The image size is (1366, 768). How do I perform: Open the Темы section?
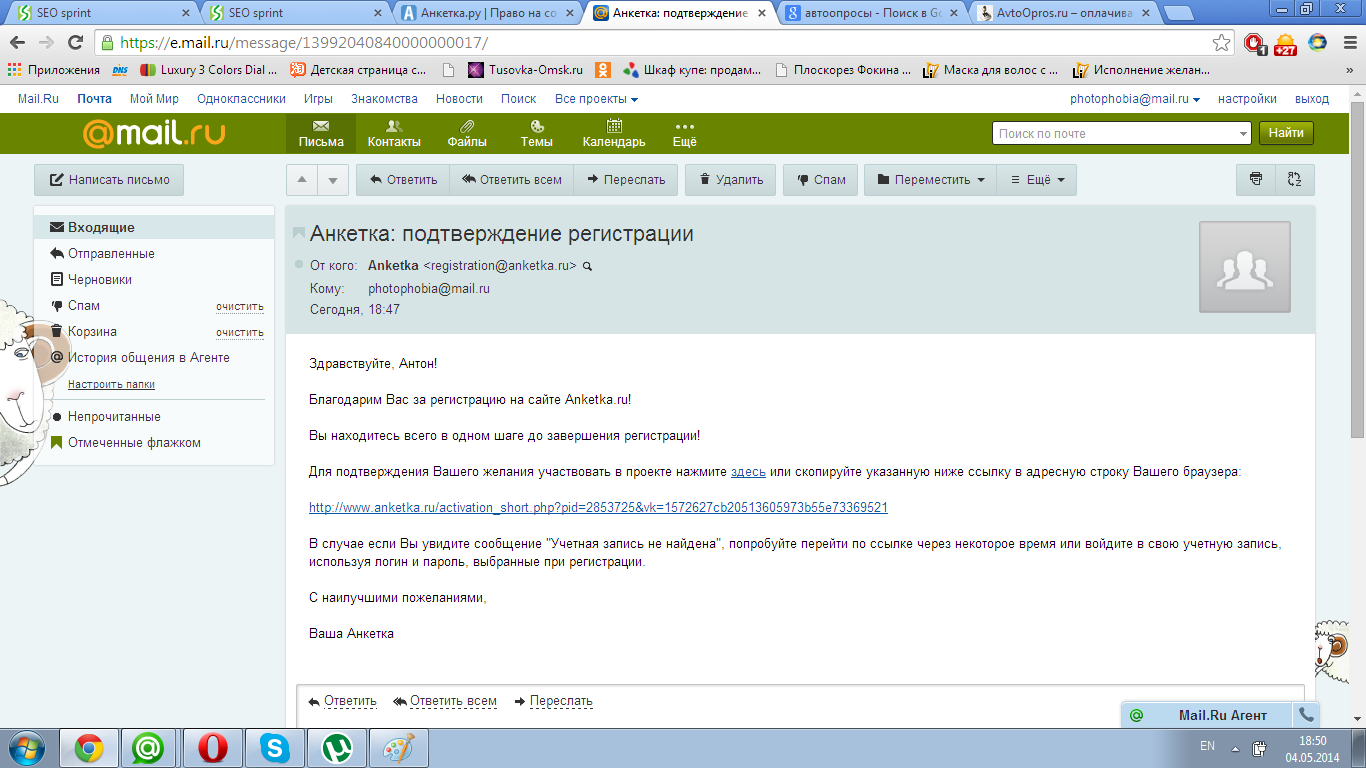click(x=537, y=134)
